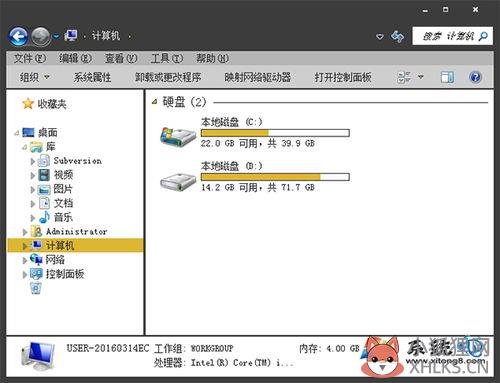This screenshot has width=500, height=383.
Task: Expand the 音乐 library arrow
Action: [x=32, y=218]
